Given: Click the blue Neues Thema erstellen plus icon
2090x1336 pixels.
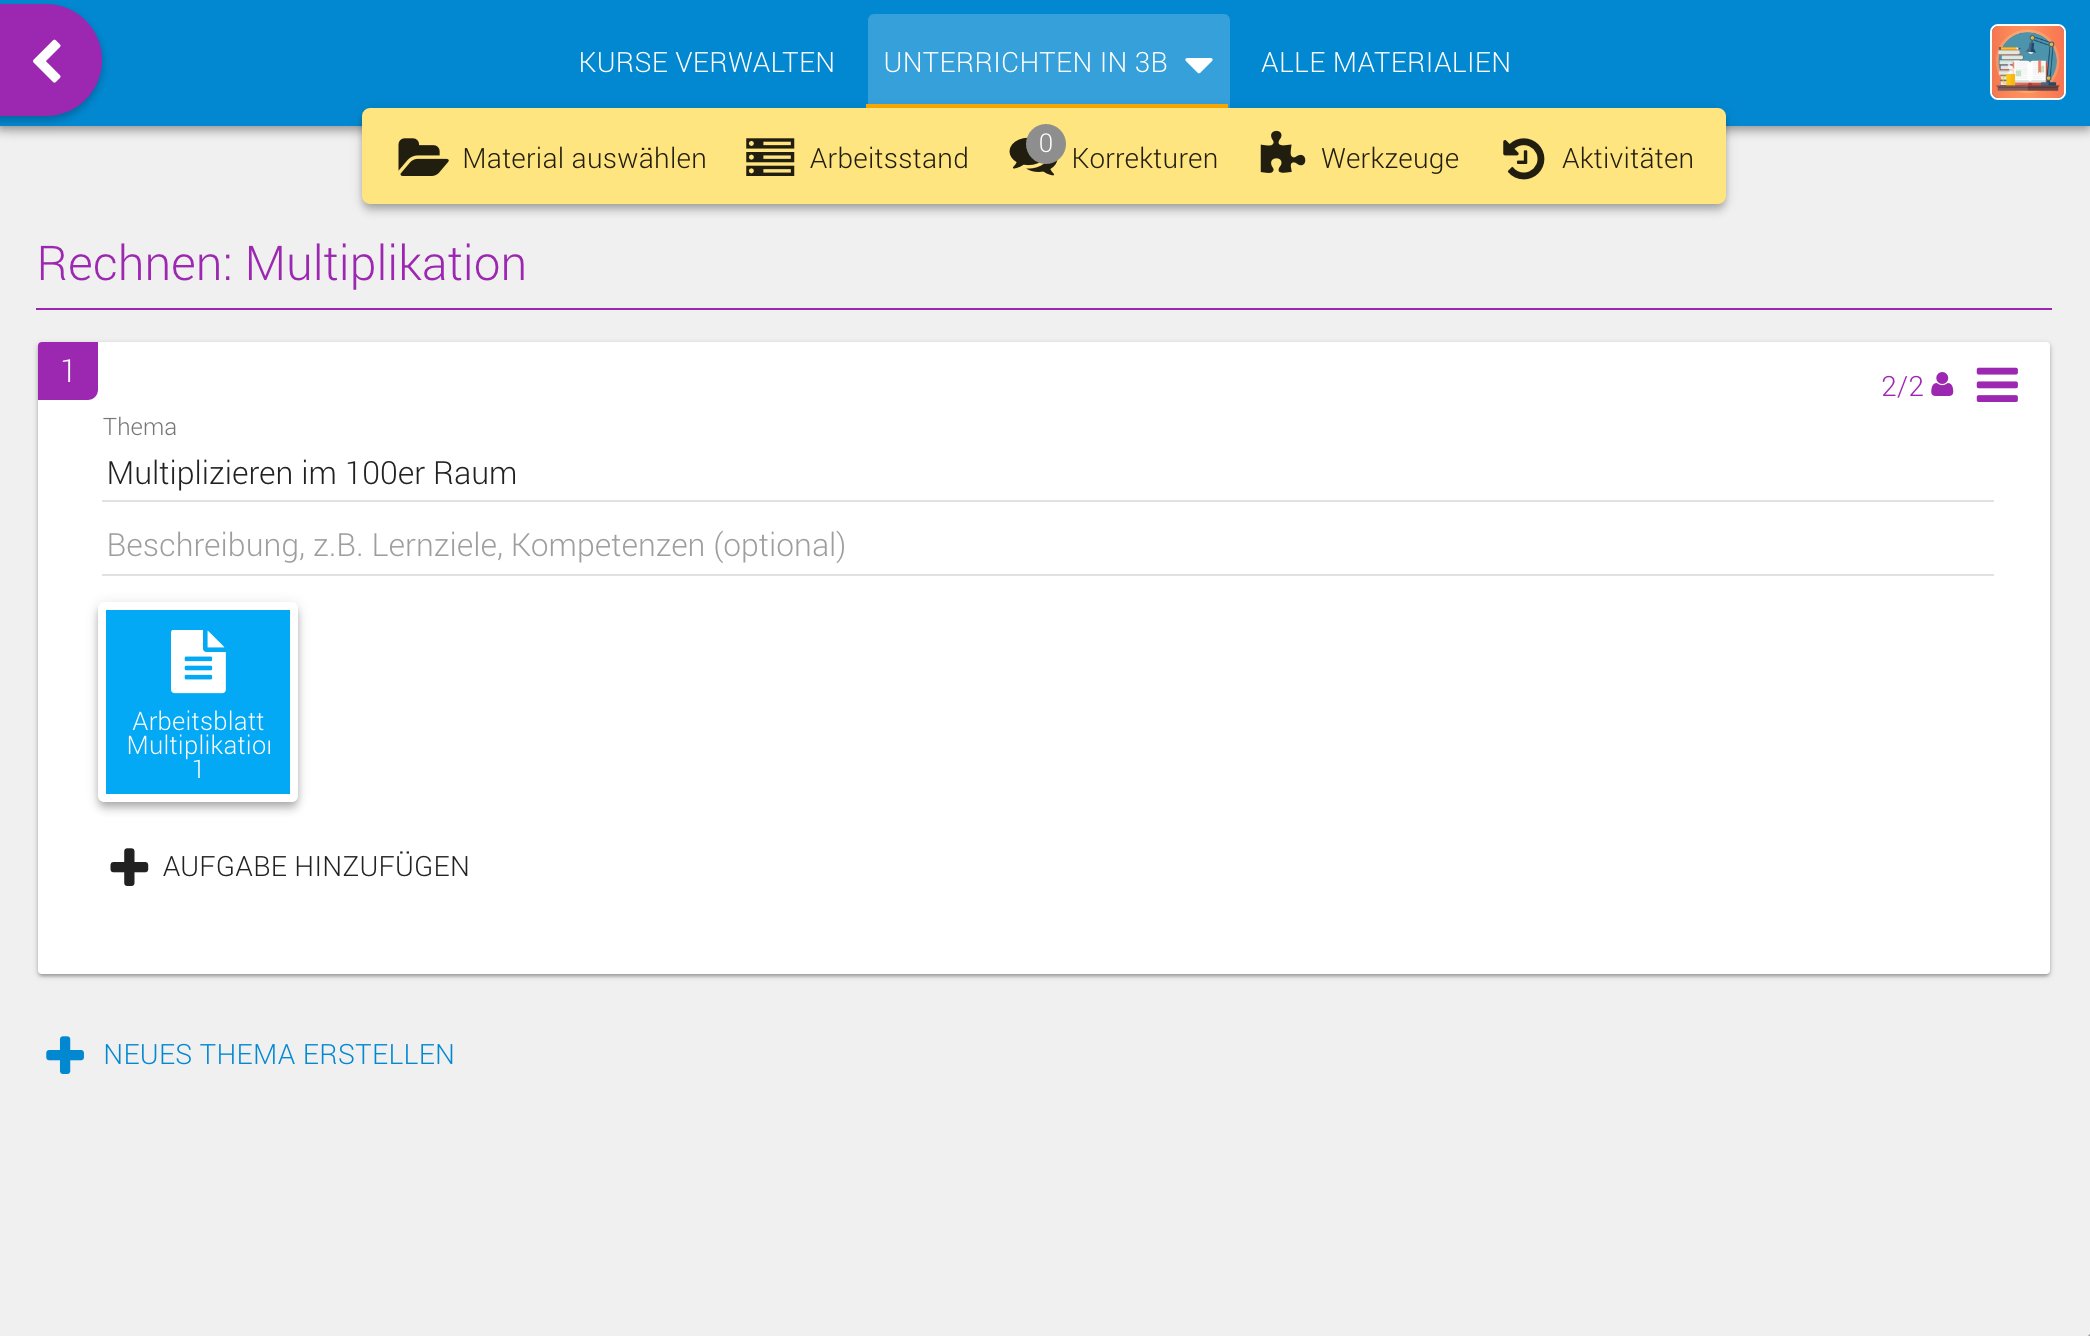Looking at the screenshot, I should (x=65, y=1054).
